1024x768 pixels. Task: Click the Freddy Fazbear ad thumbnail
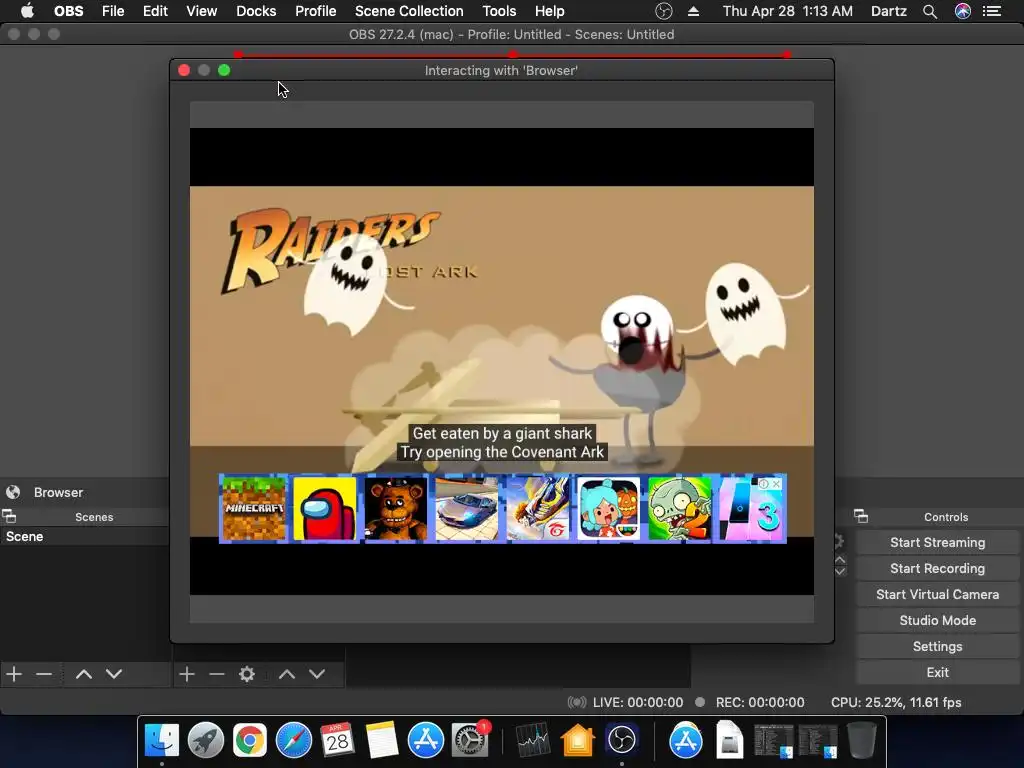pos(396,508)
